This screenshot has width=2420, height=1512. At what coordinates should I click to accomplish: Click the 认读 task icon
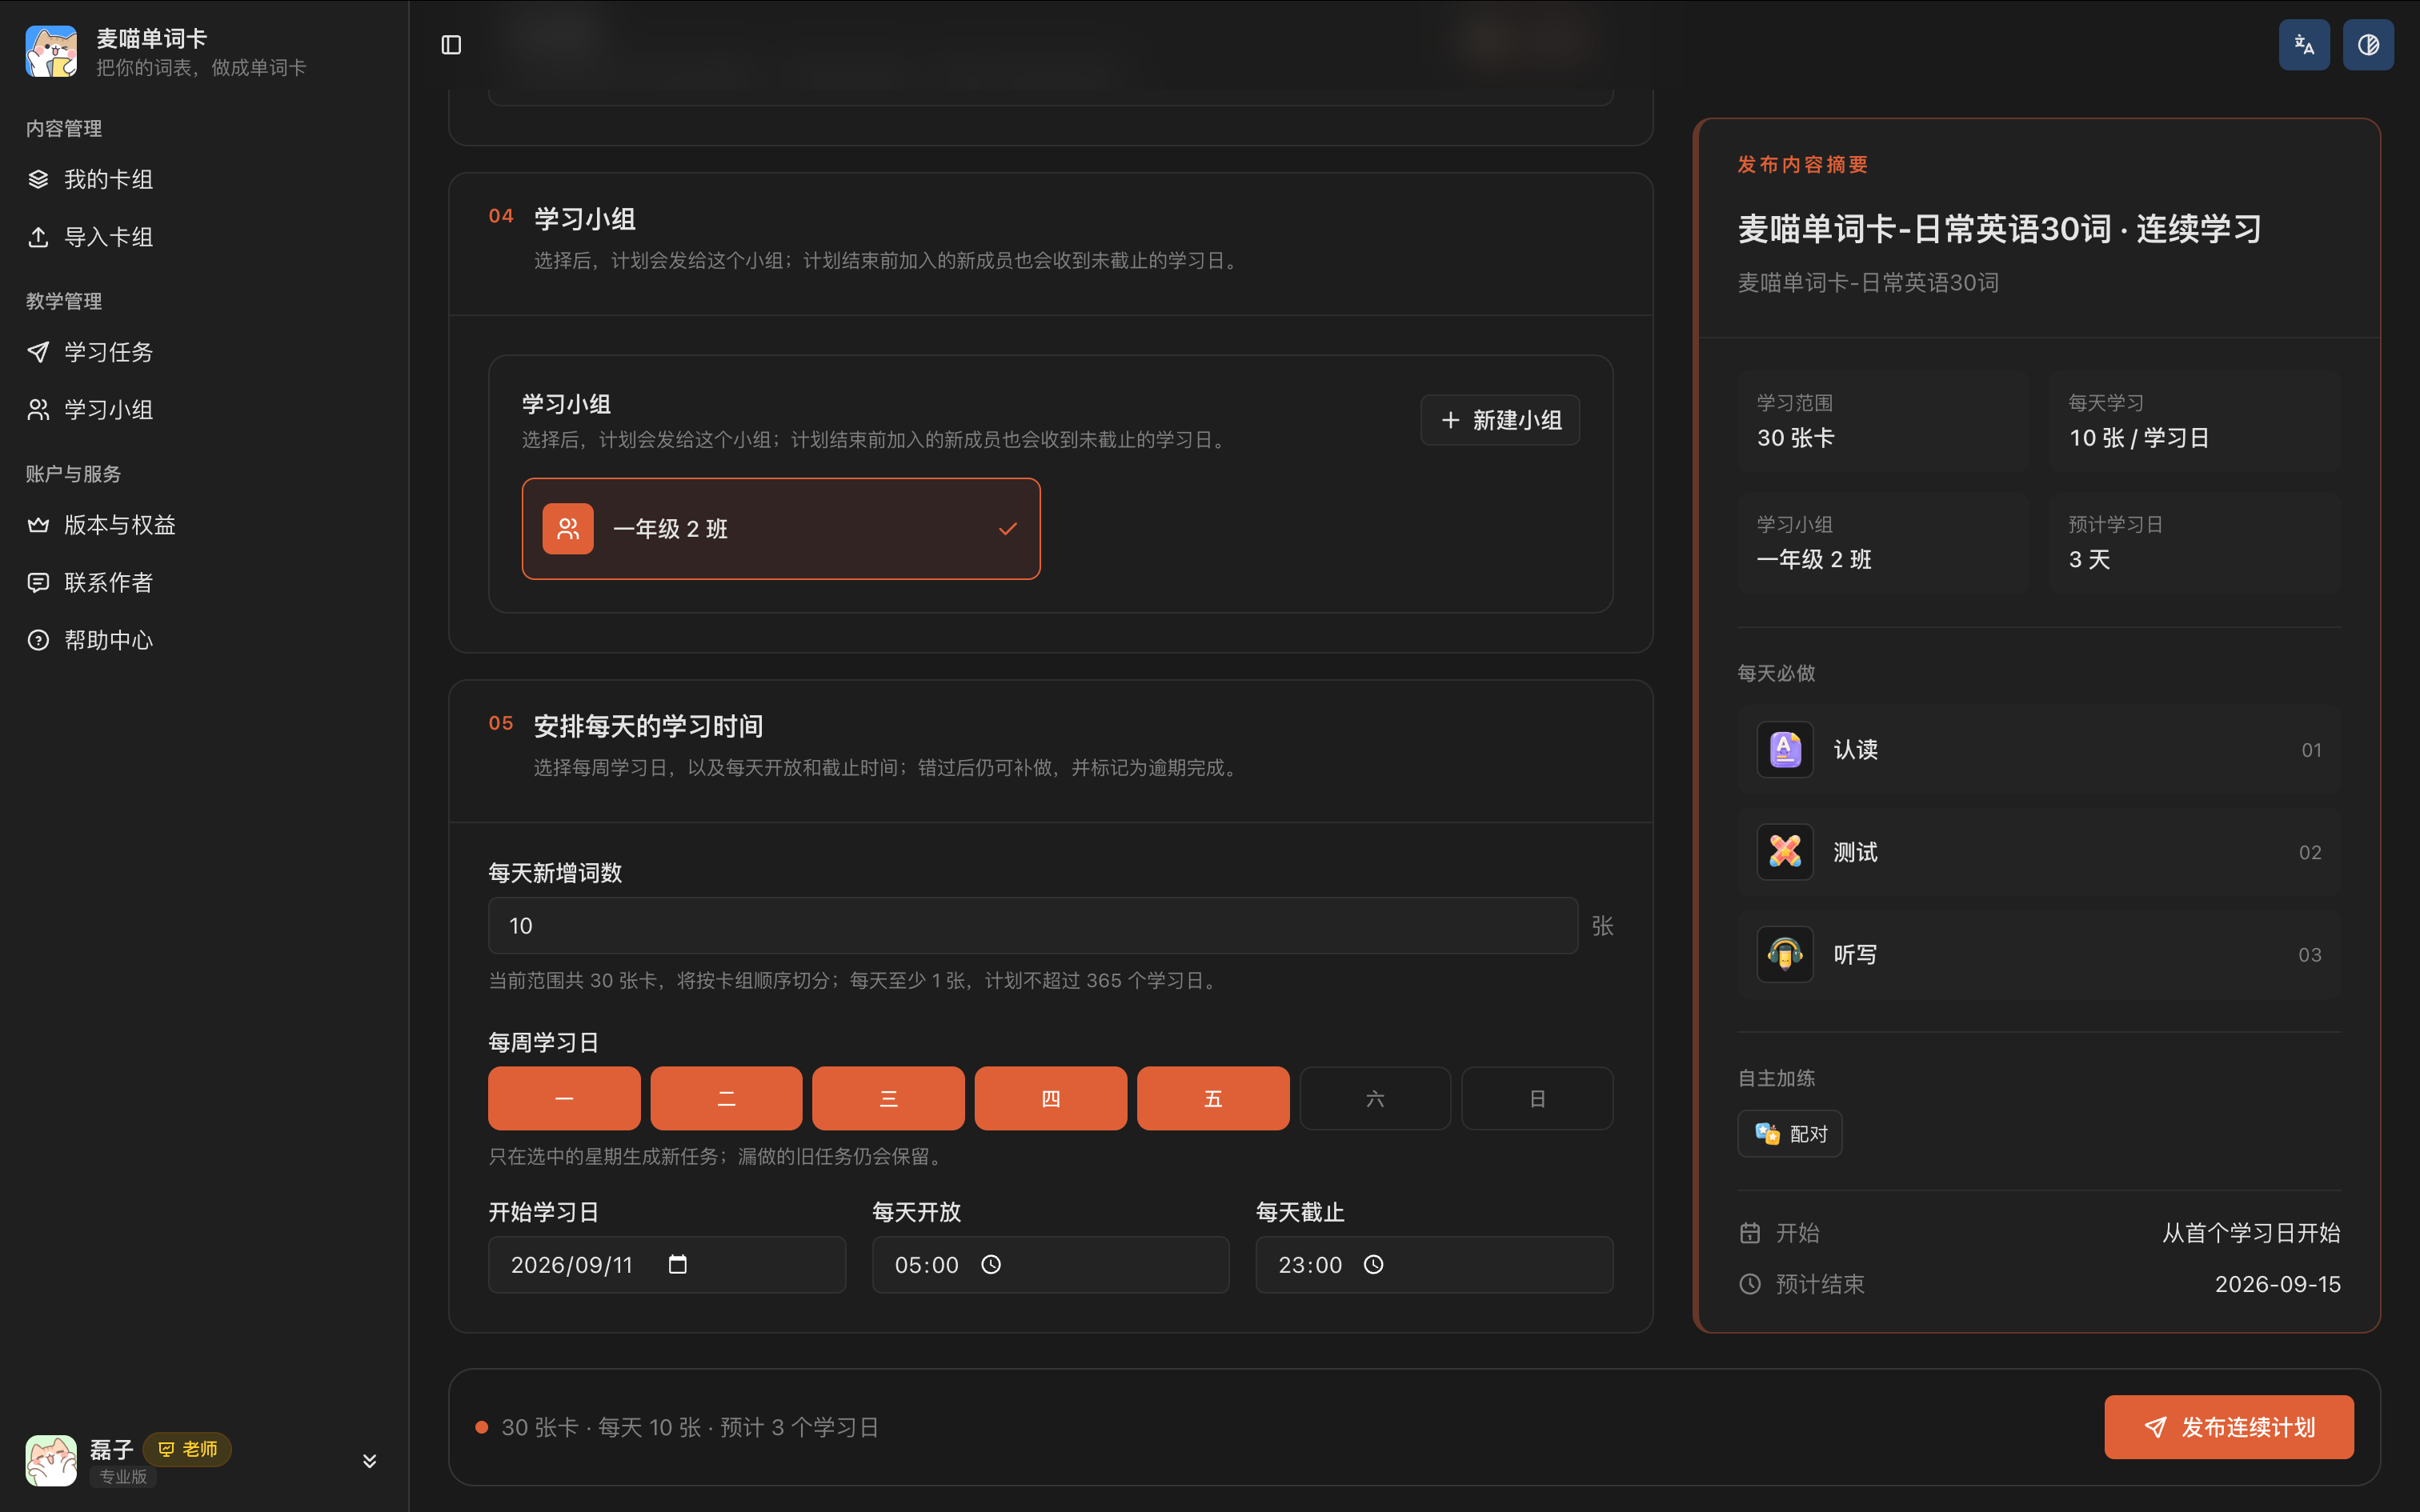point(1785,749)
